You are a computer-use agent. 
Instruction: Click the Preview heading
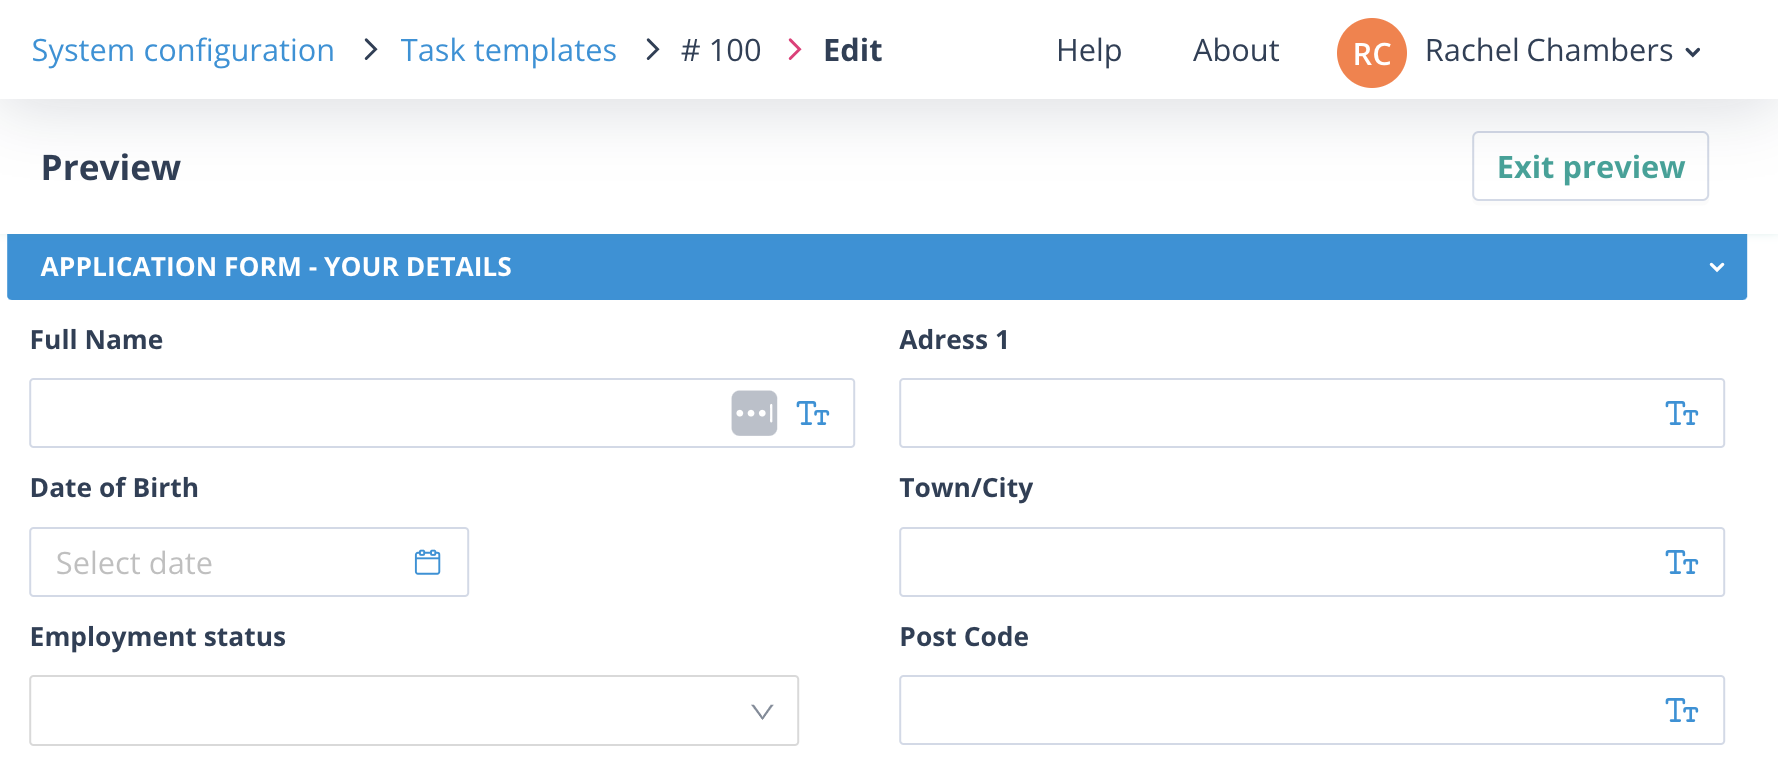click(111, 167)
